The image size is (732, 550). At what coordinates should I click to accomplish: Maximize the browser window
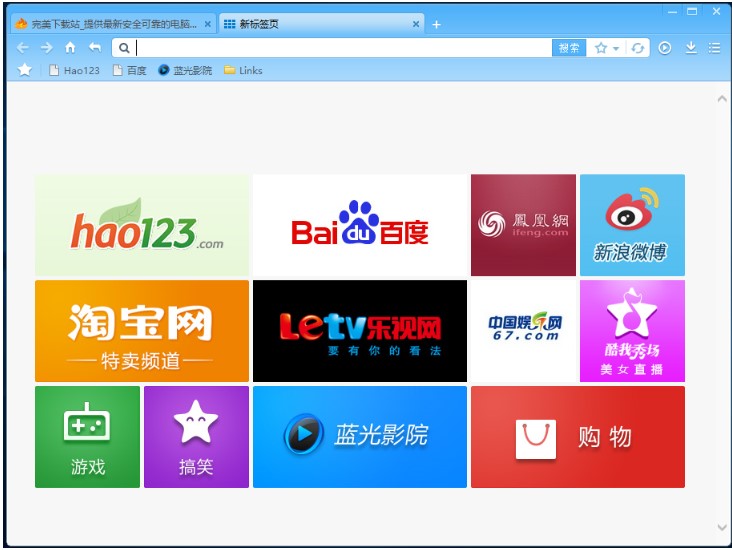coord(692,12)
